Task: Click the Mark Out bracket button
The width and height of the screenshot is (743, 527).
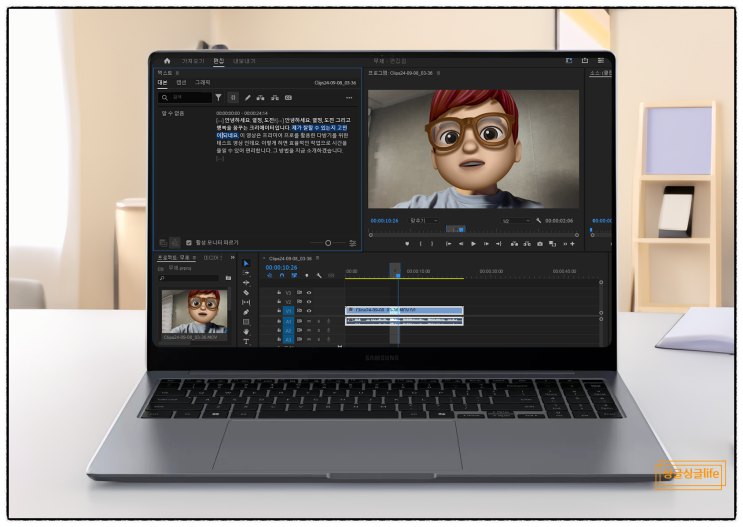Action: coord(432,244)
